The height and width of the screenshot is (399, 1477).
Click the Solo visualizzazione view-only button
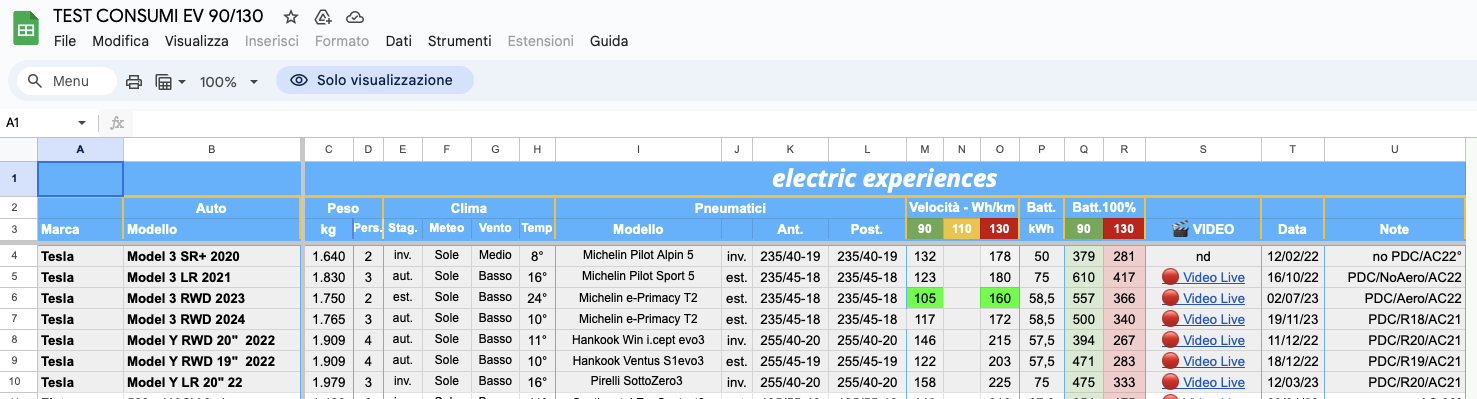tap(374, 80)
